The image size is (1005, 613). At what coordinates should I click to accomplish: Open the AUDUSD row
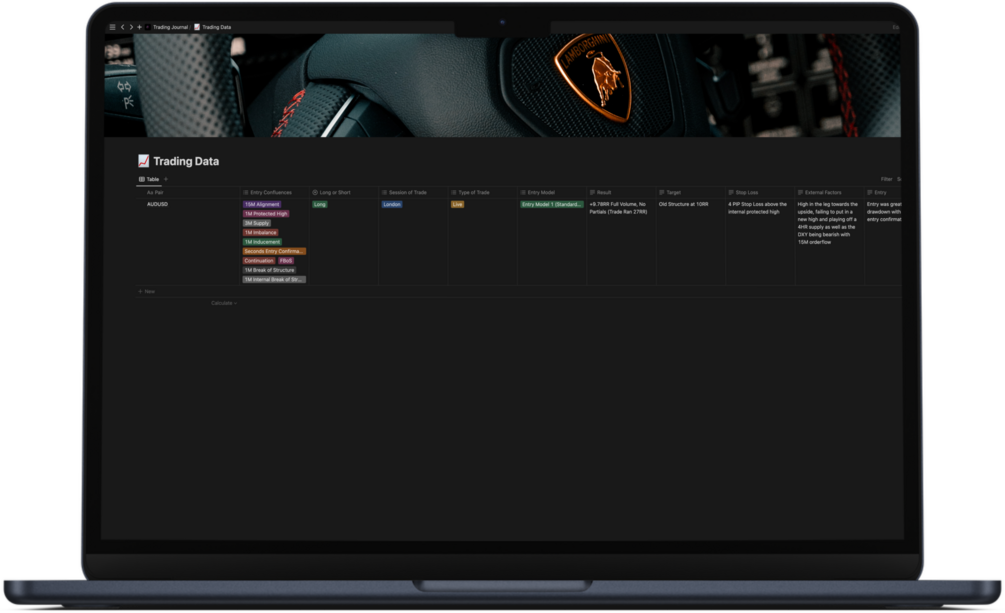(x=158, y=204)
